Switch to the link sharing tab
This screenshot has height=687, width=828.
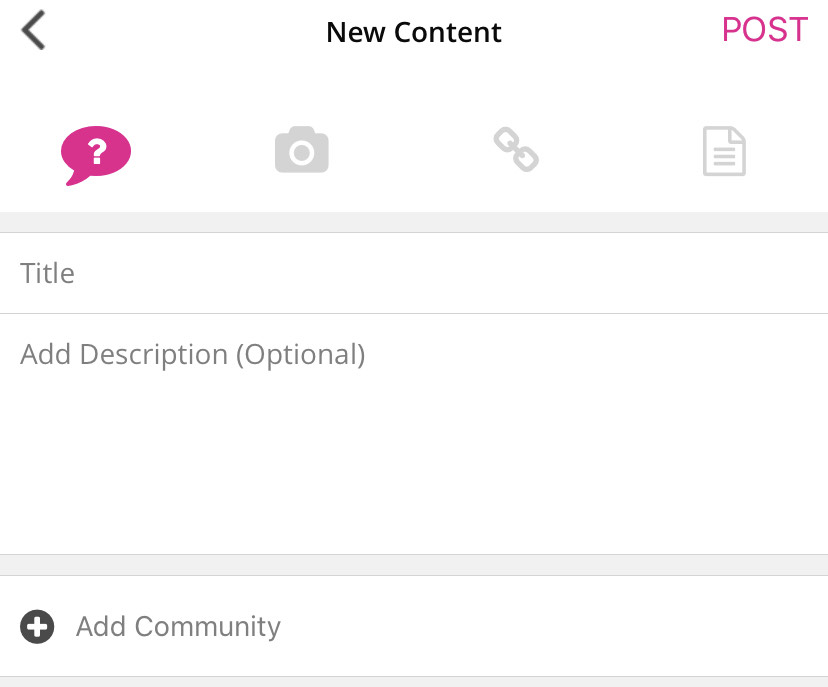[516, 150]
